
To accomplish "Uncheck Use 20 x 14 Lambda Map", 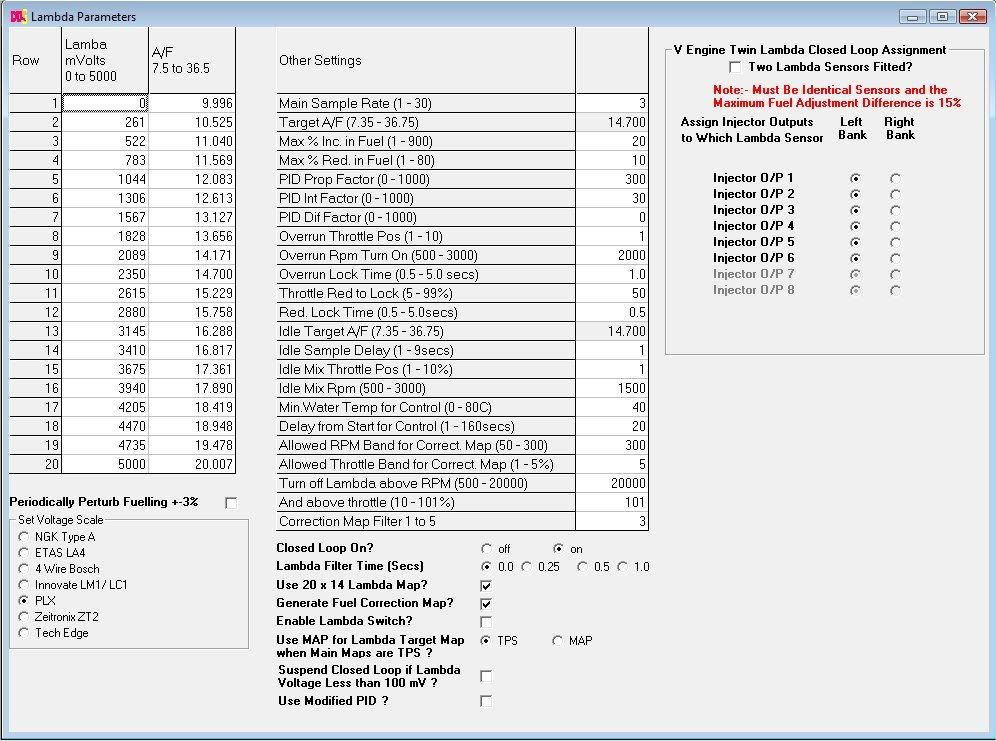I will [x=486, y=585].
